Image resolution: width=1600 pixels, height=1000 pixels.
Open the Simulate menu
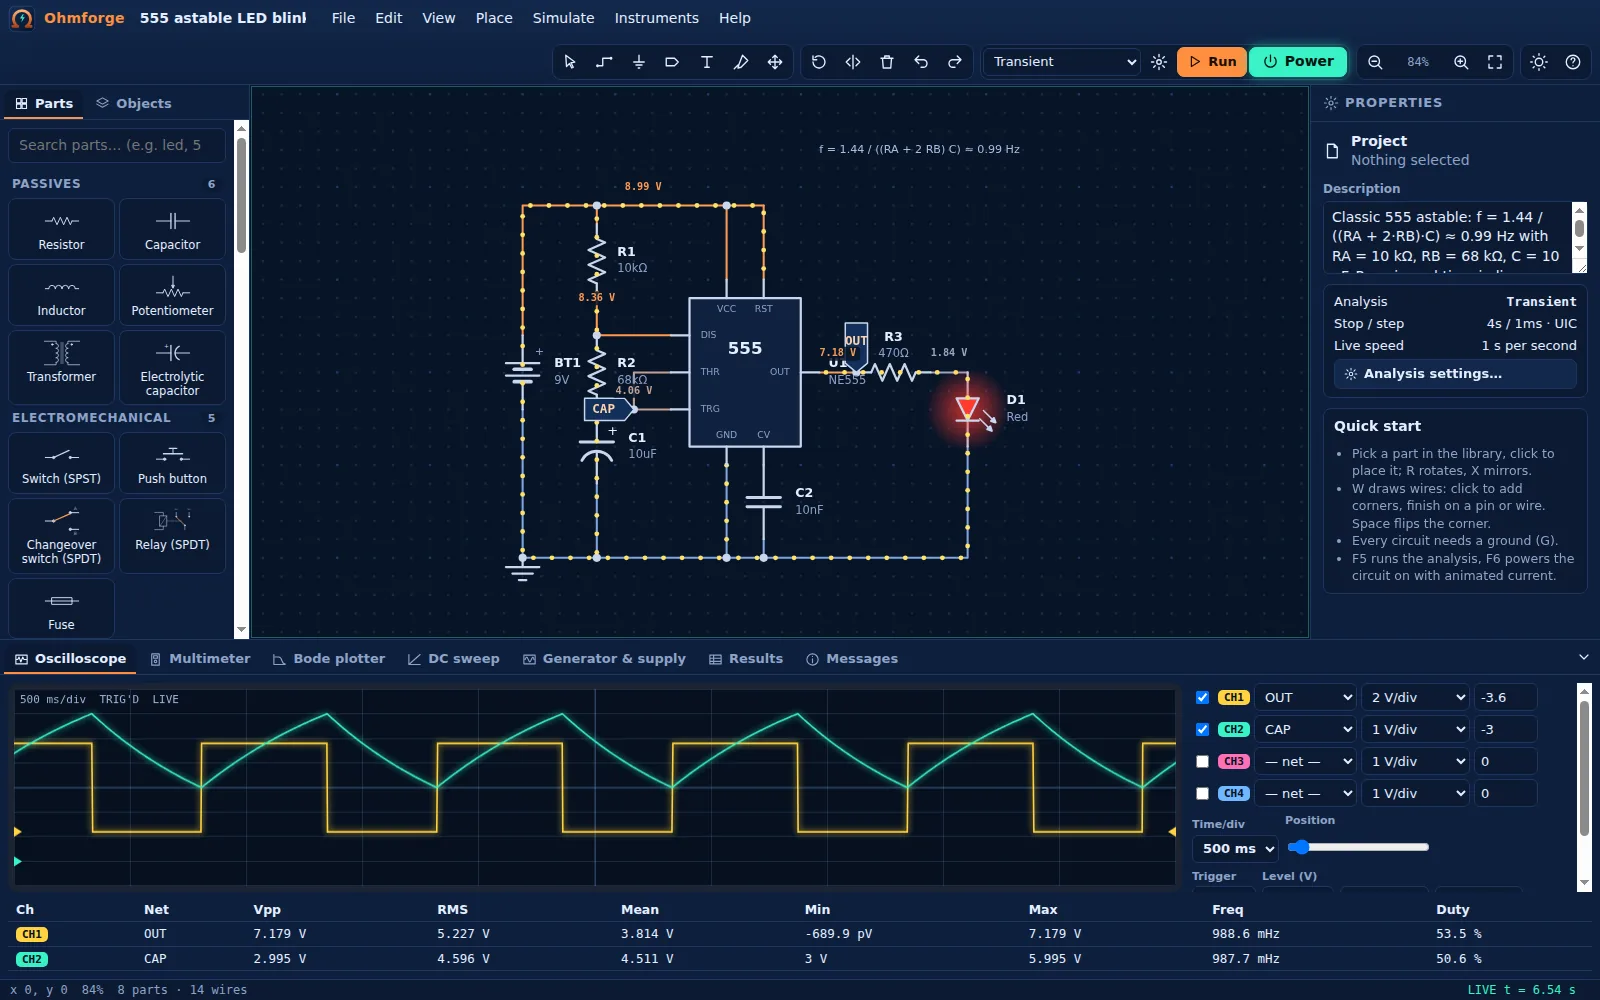pyautogui.click(x=563, y=18)
